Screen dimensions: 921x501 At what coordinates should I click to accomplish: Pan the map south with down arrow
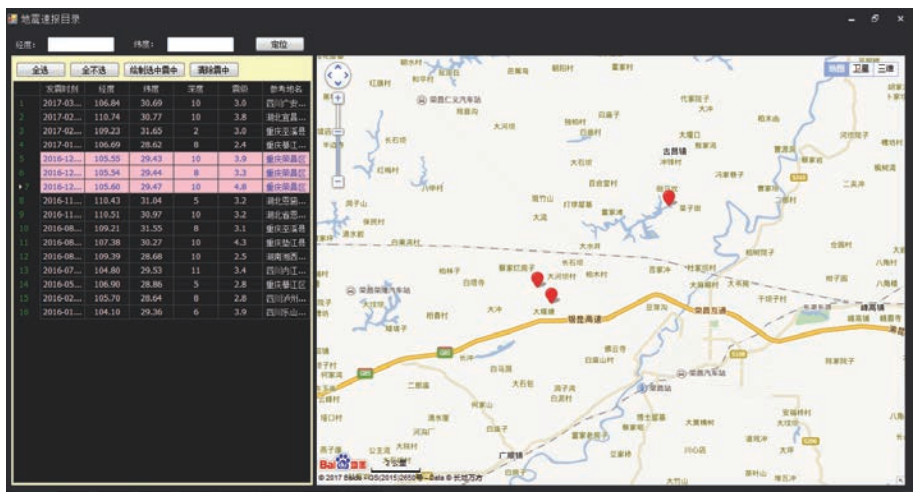tap(338, 83)
